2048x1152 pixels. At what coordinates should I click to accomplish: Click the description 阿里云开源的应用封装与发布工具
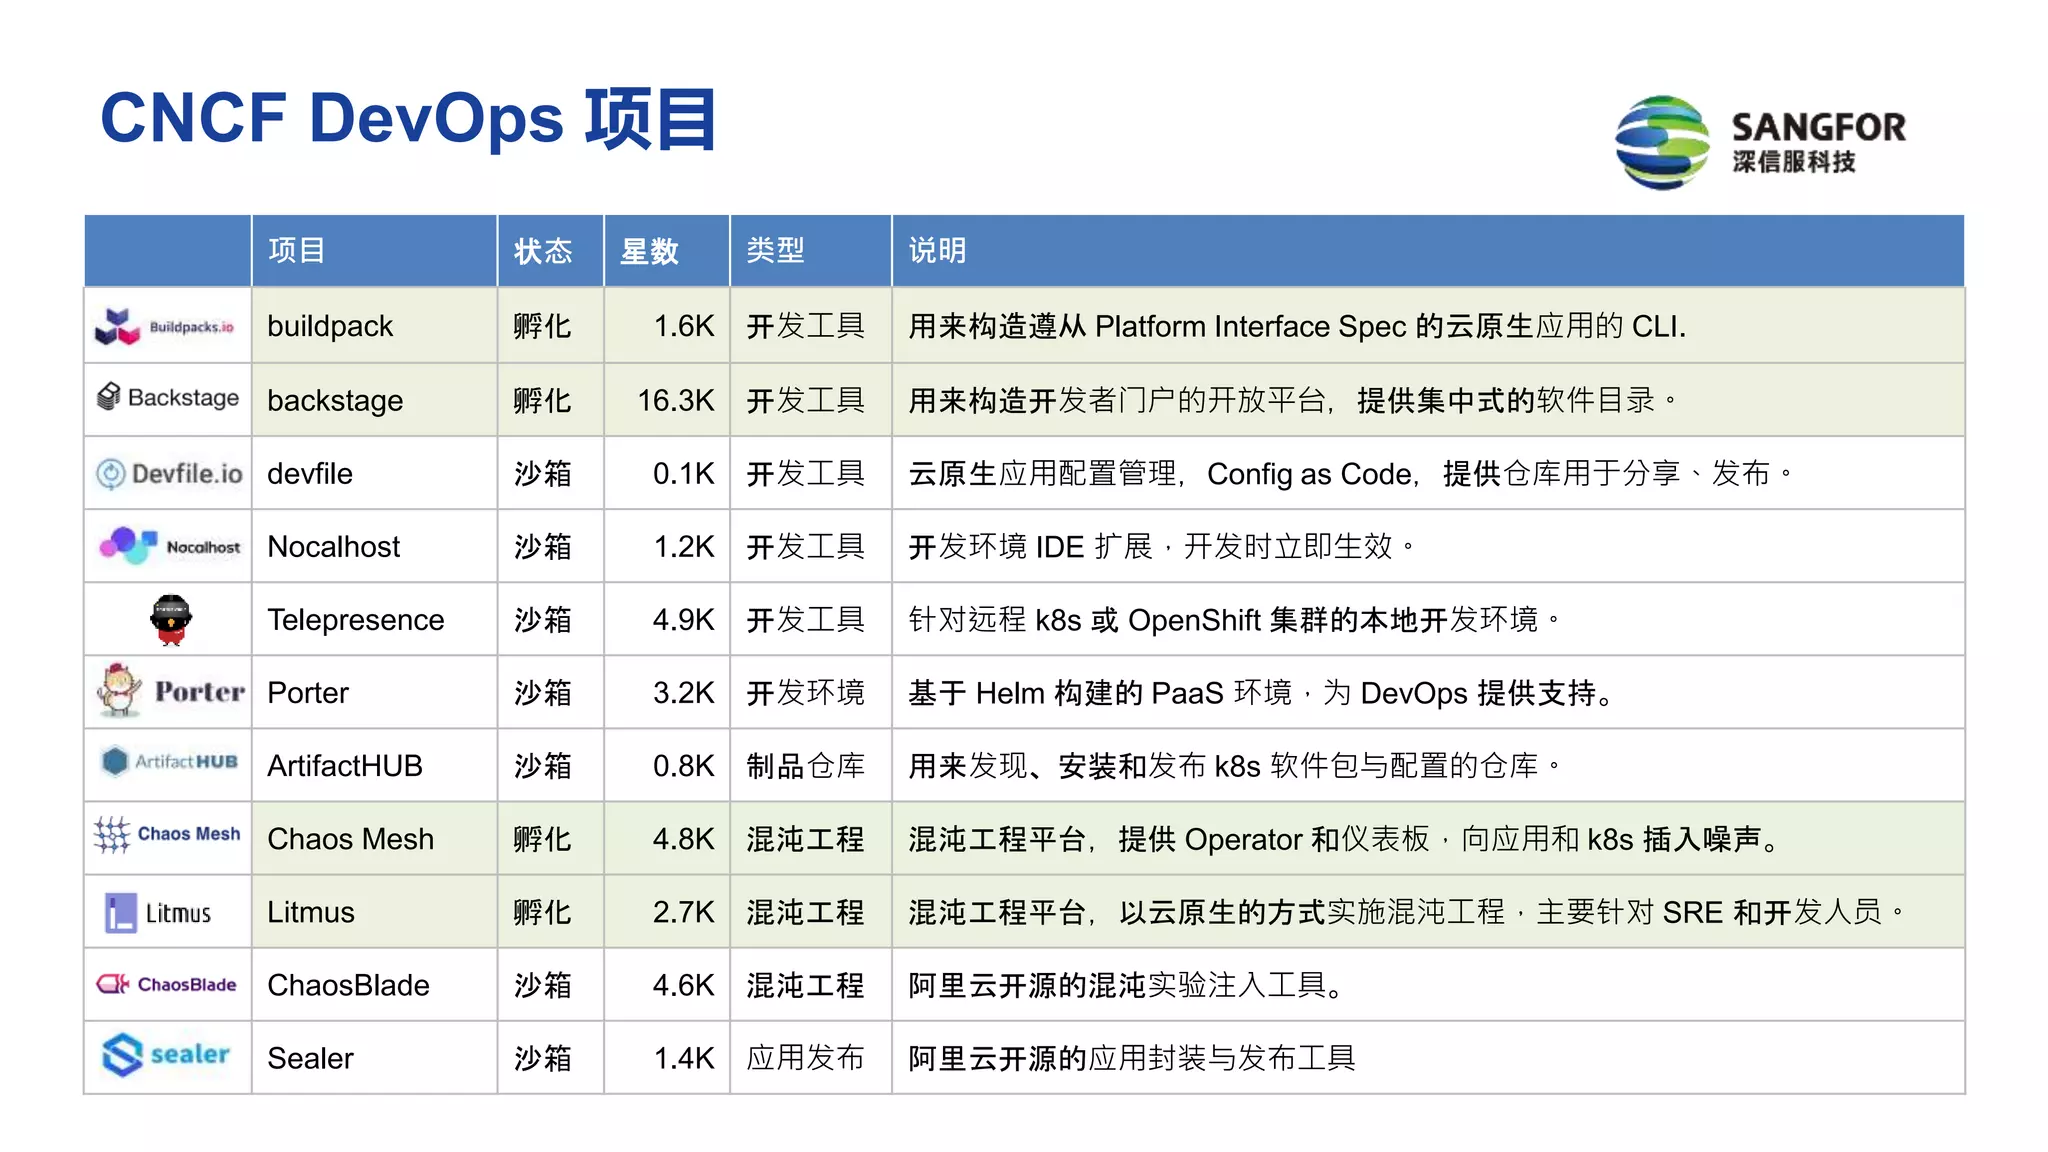(1132, 1058)
